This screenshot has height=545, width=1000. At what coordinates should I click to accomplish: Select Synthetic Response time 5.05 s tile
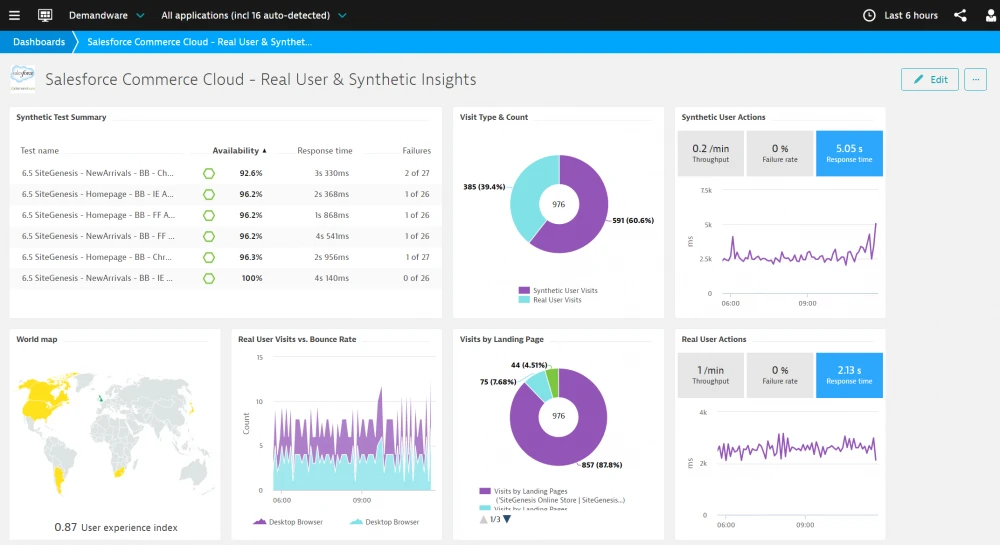click(849, 153)
